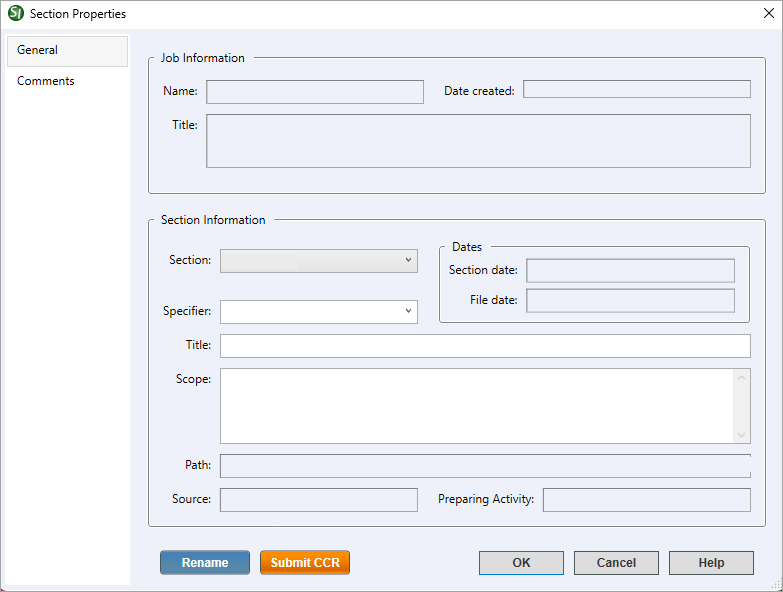
Task: Open Help for this dialog
Action: (711, 563)
